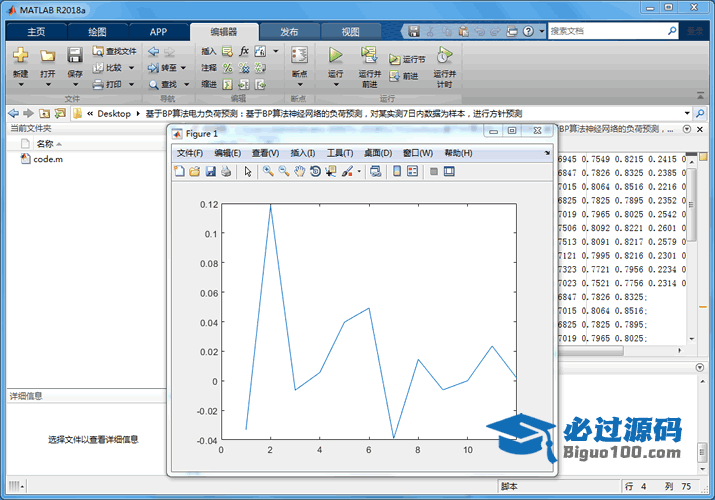Select the Pan hand tool in Figure 1

coord(299,171)
